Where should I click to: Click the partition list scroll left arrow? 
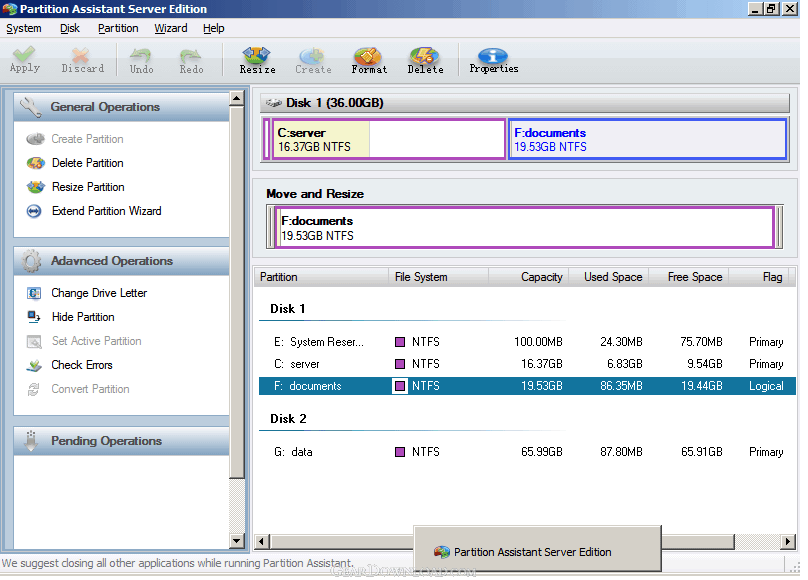[x=262, y=541]
